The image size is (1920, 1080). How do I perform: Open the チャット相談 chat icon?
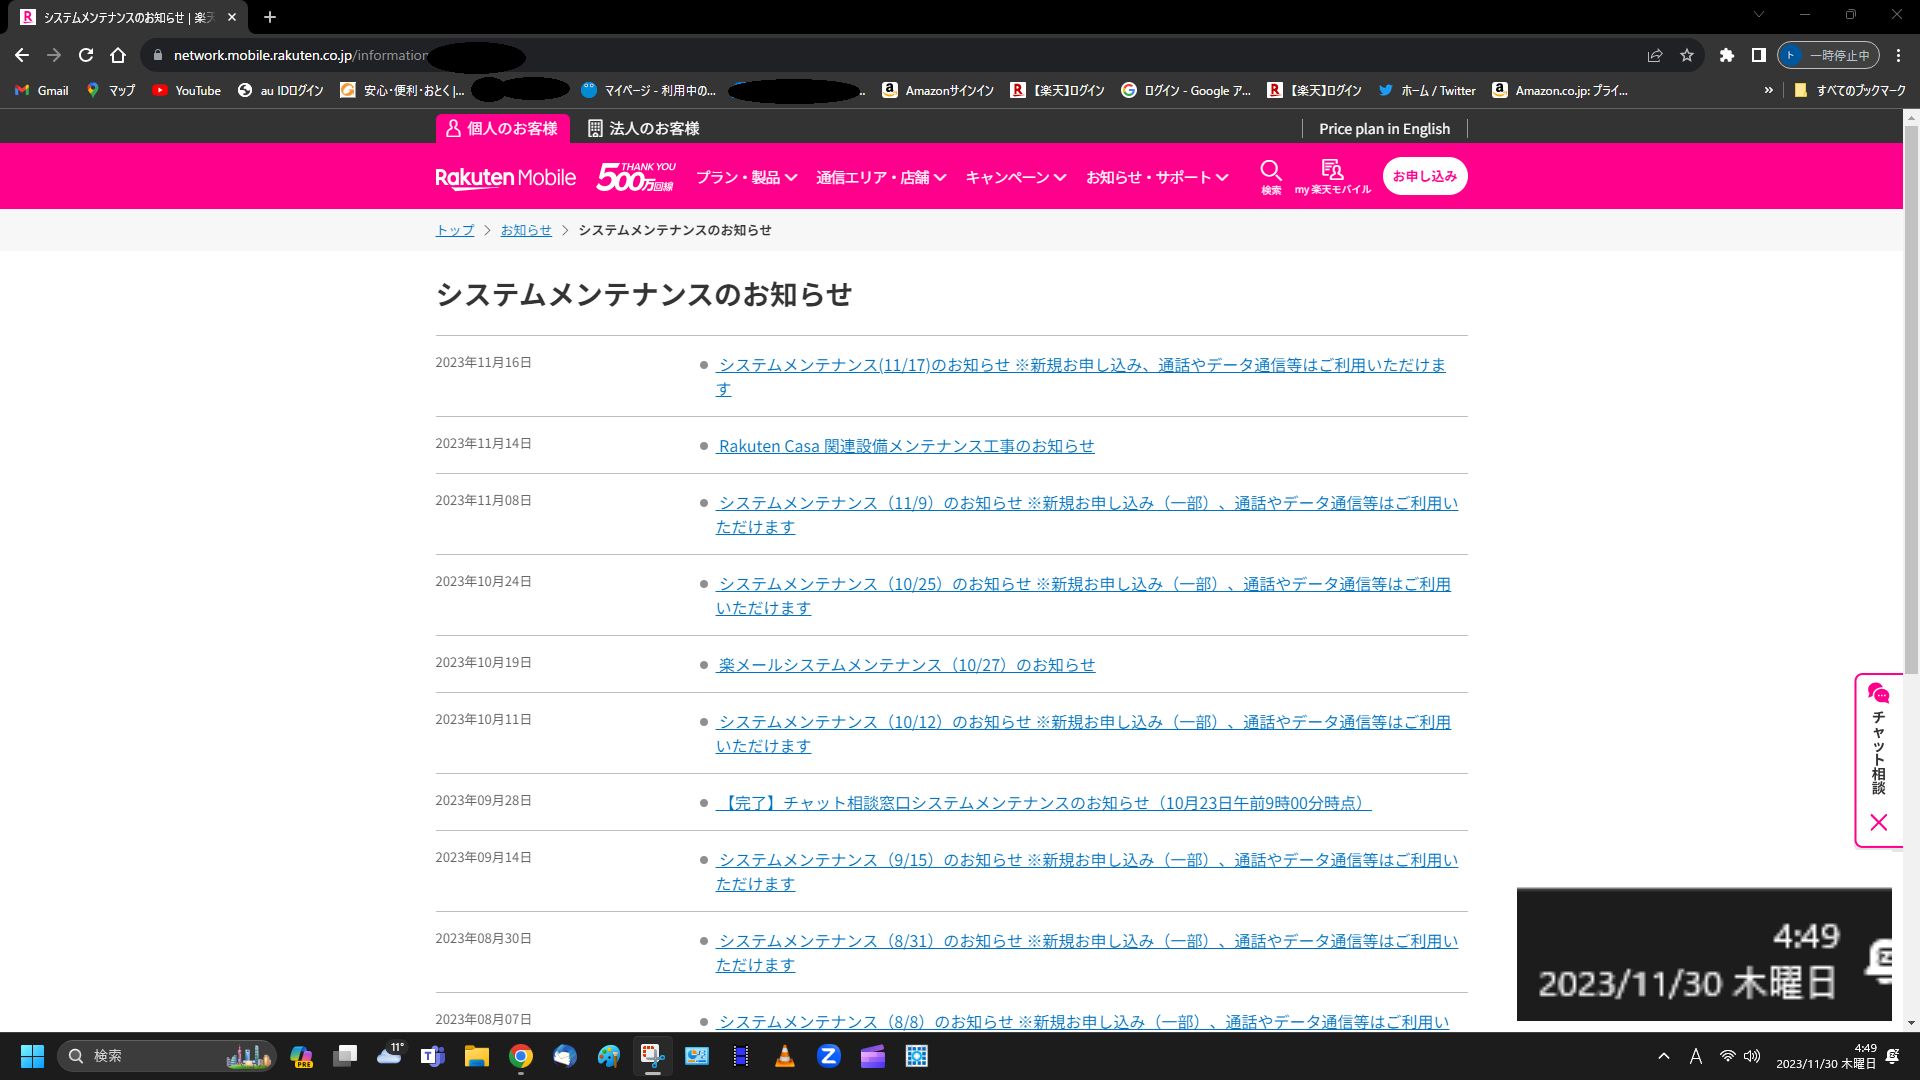(x=1878, y=694)
